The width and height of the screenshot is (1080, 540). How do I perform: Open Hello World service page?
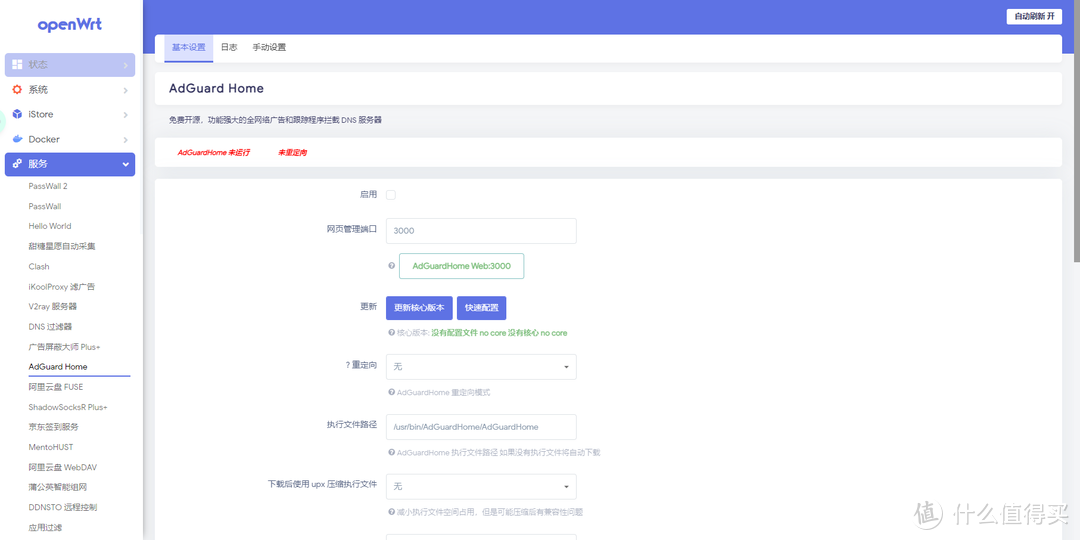click(x=50, y=226)
